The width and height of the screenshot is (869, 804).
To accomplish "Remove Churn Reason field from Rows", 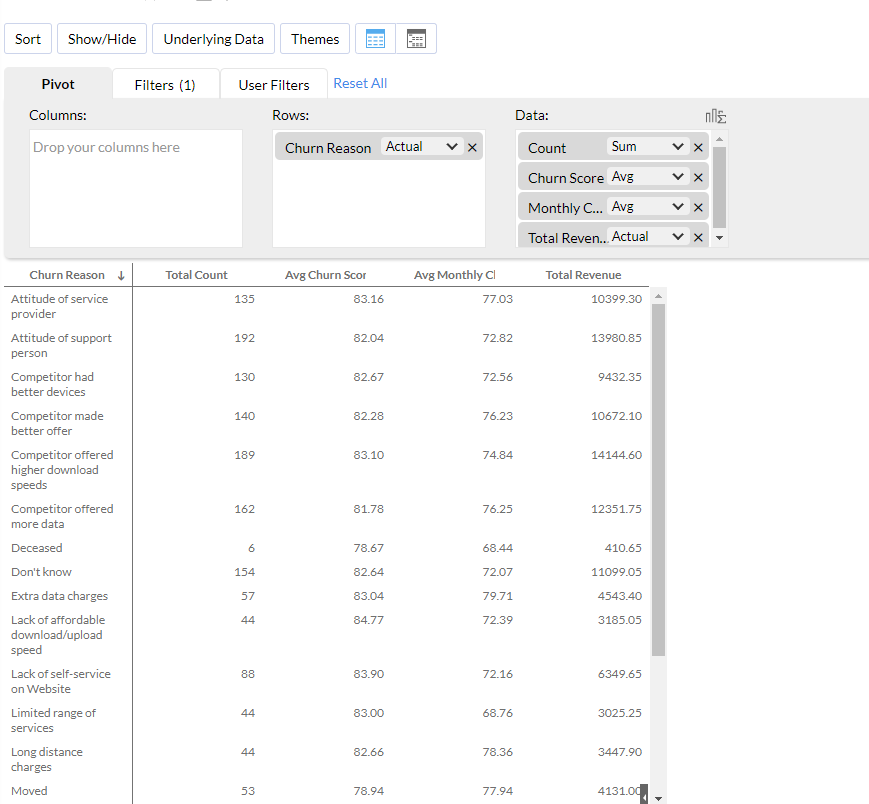I will click(472, 147).
